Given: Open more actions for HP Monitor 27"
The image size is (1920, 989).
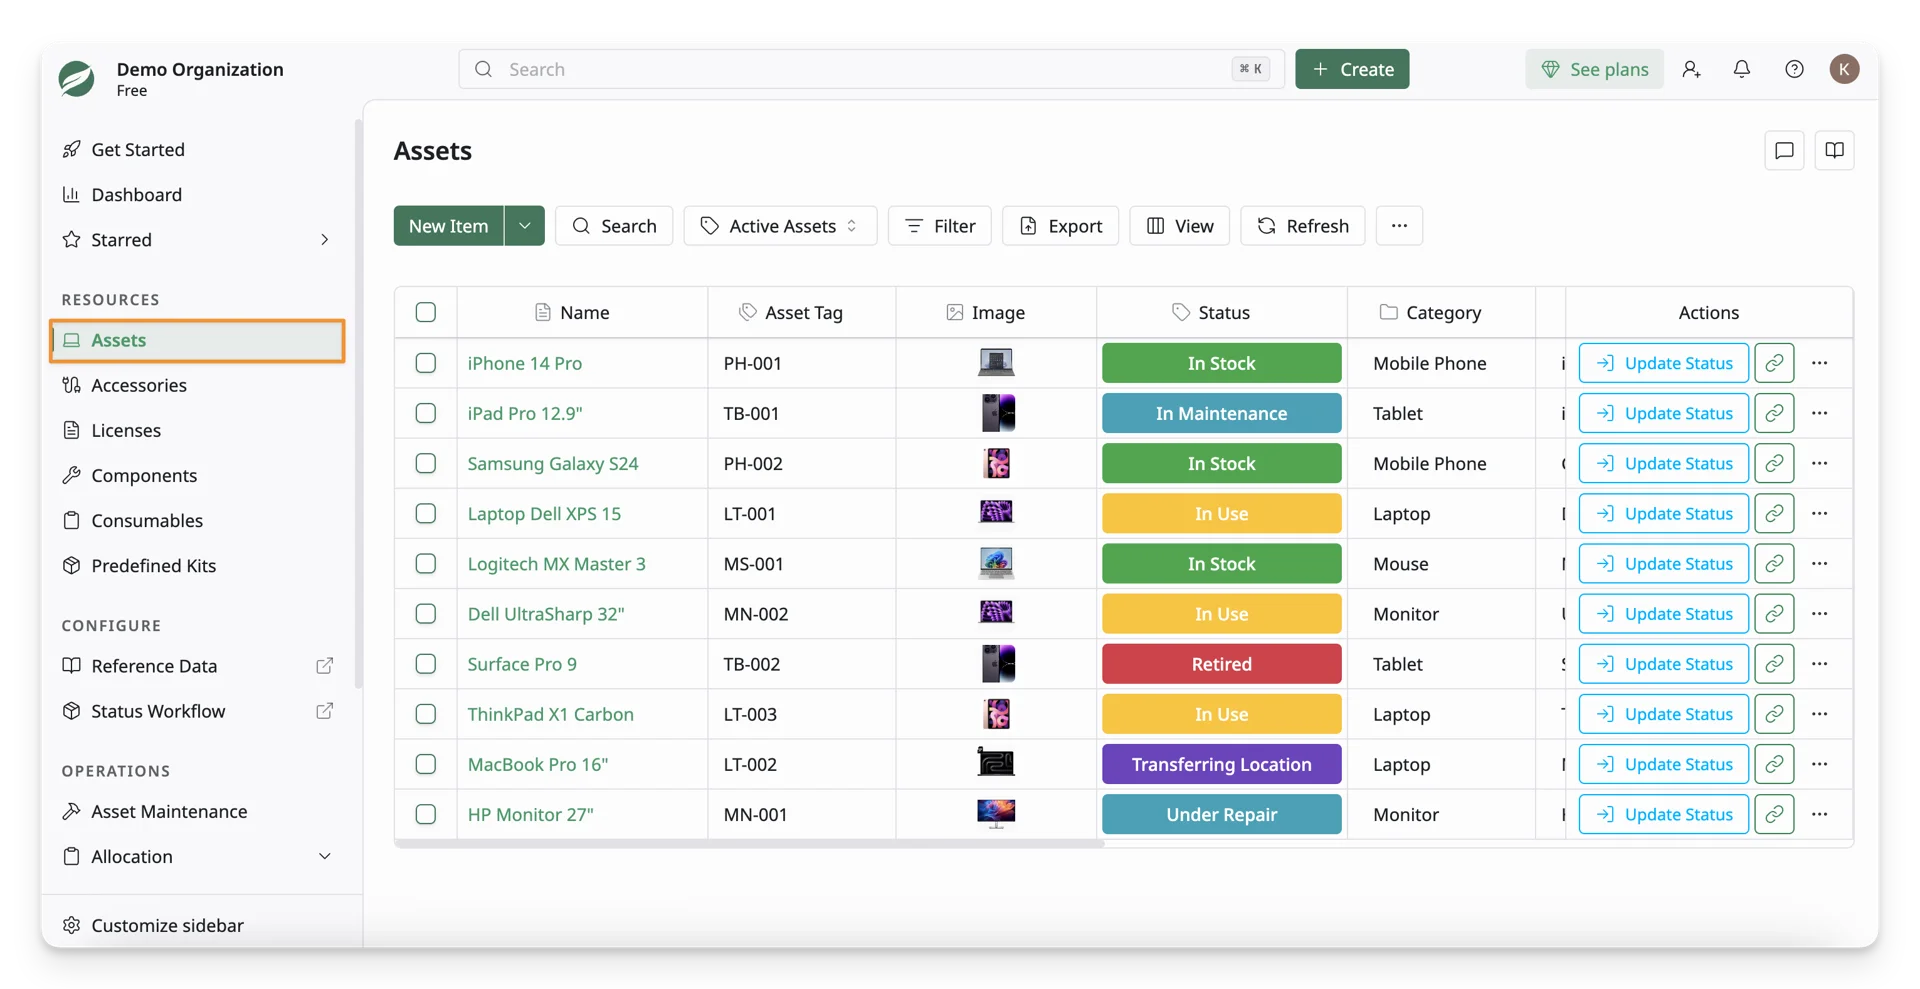Looking at the screenshot, I should click(1819, 814).
